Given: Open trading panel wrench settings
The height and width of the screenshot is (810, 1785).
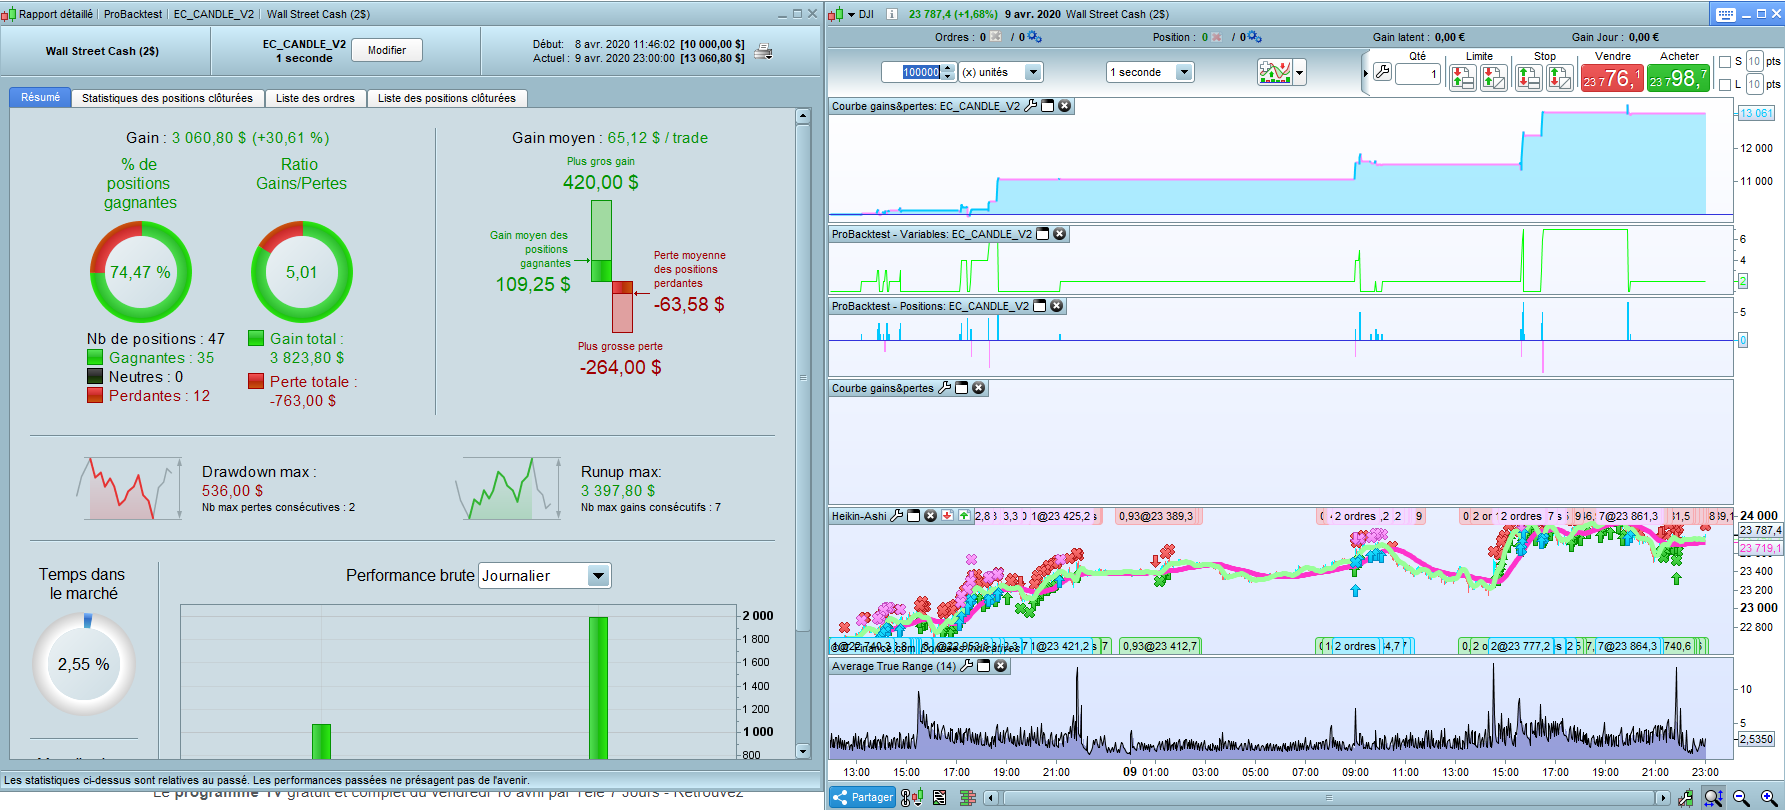Looking at the screenshot, I should click(x=1382, y=72).
